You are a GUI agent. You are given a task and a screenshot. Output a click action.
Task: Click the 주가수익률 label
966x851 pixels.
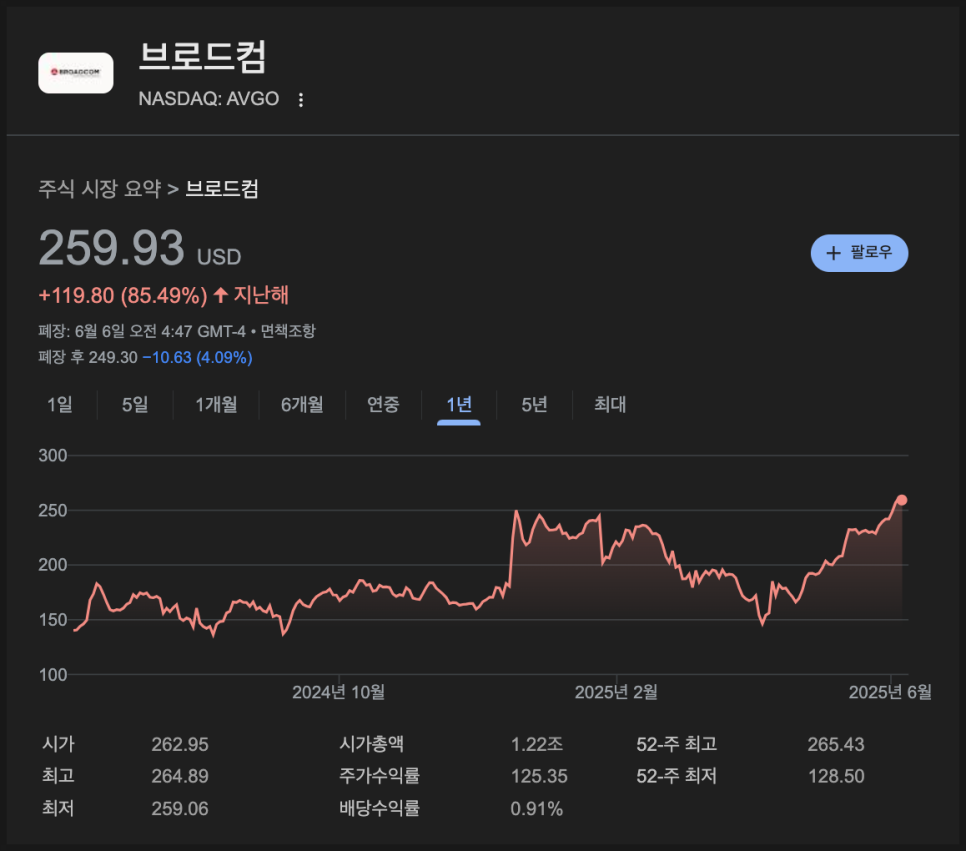click(380, 776)
